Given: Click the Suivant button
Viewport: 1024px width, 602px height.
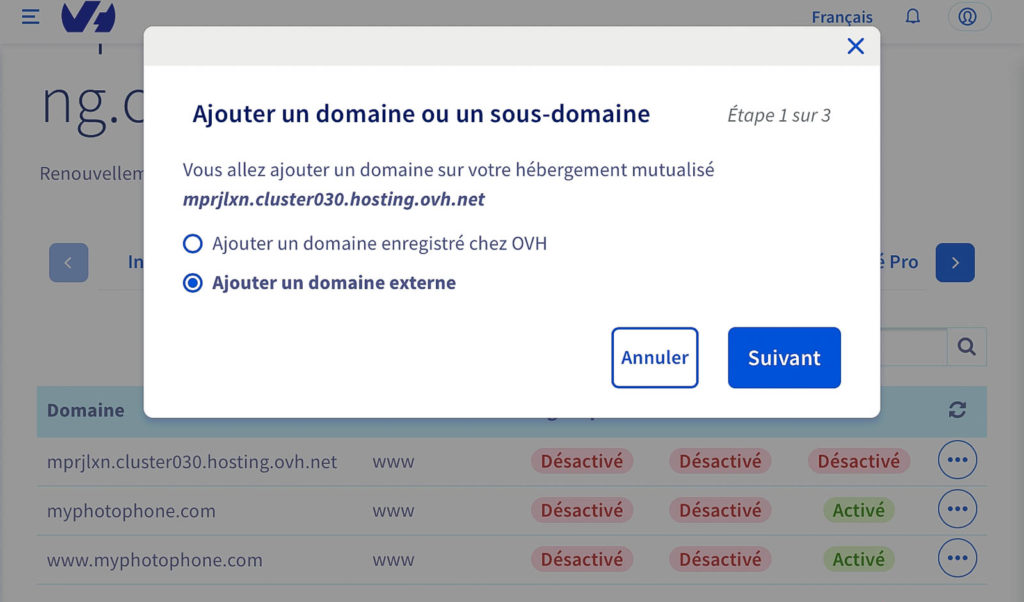Looking at the screenshot, I should (x=784, y=358).
